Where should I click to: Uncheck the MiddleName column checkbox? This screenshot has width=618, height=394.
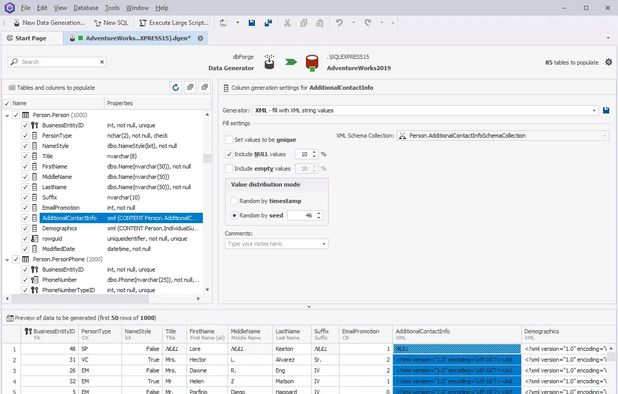25,177
